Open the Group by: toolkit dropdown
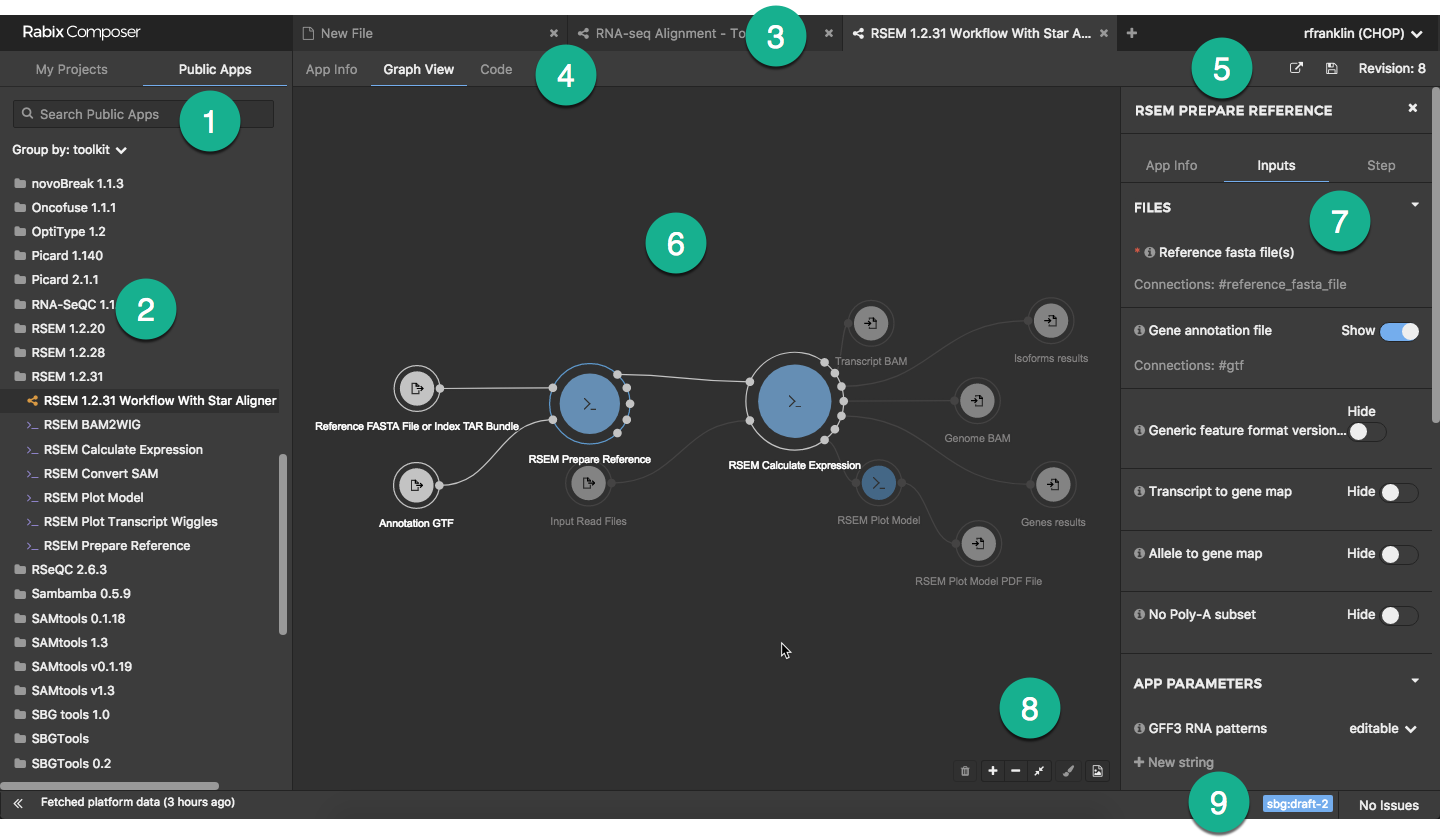Viewport: 1440px width, 840px height. coord(69,150)
